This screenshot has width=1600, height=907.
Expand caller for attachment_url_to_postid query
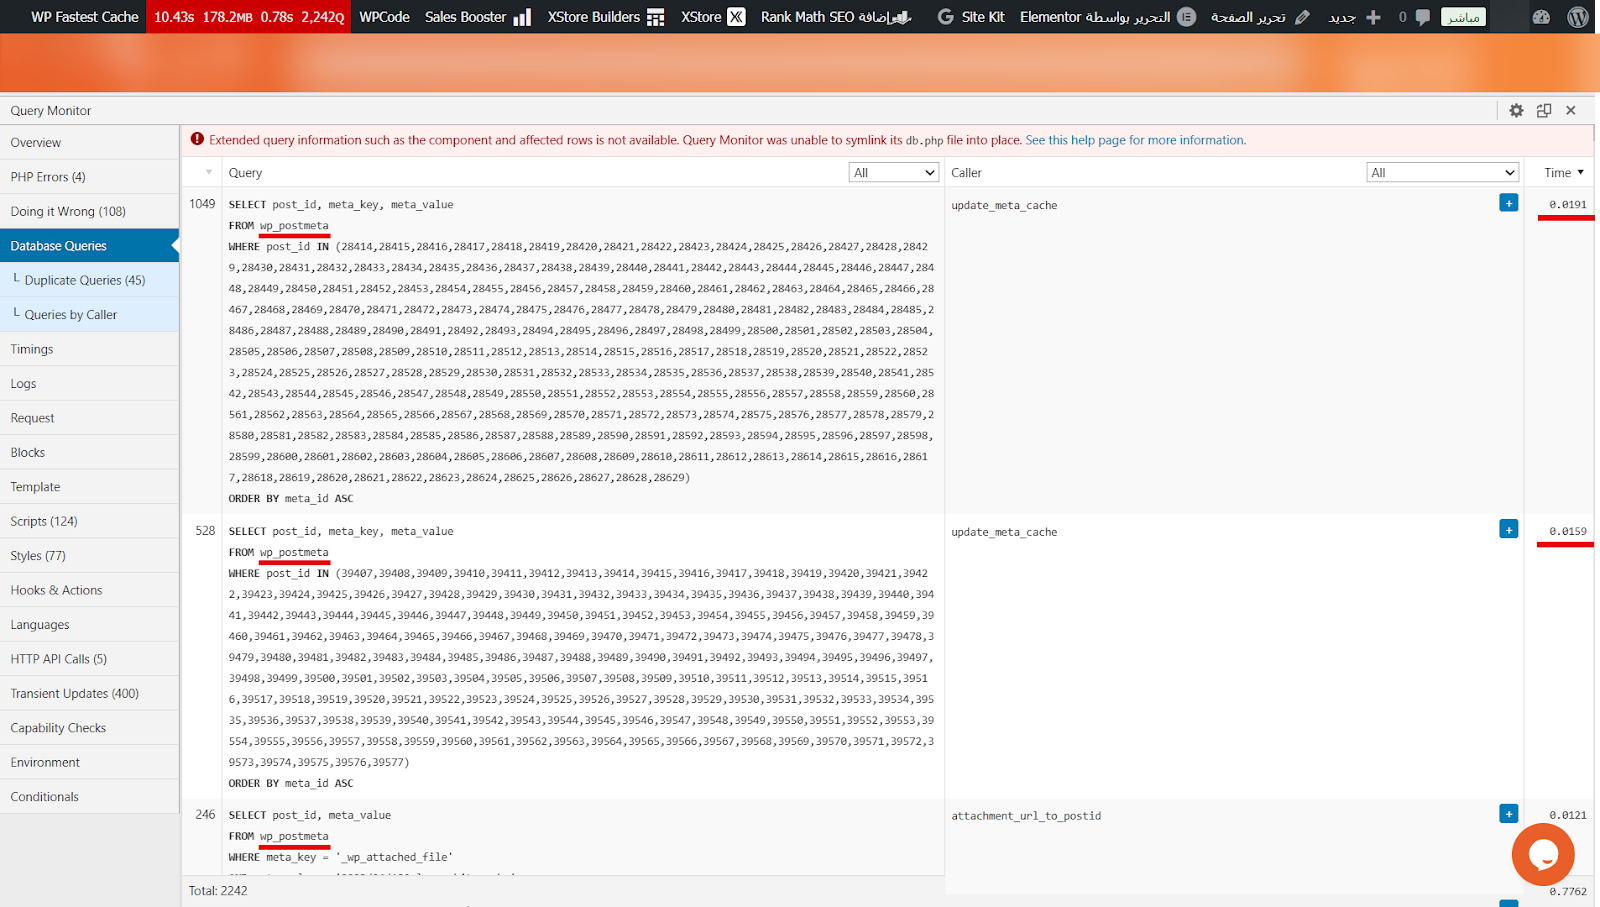tap(1509, 814)
